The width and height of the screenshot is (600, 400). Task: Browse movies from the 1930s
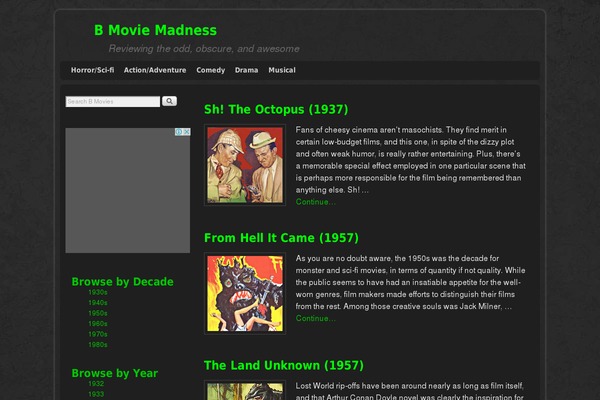tap(98, 292)
